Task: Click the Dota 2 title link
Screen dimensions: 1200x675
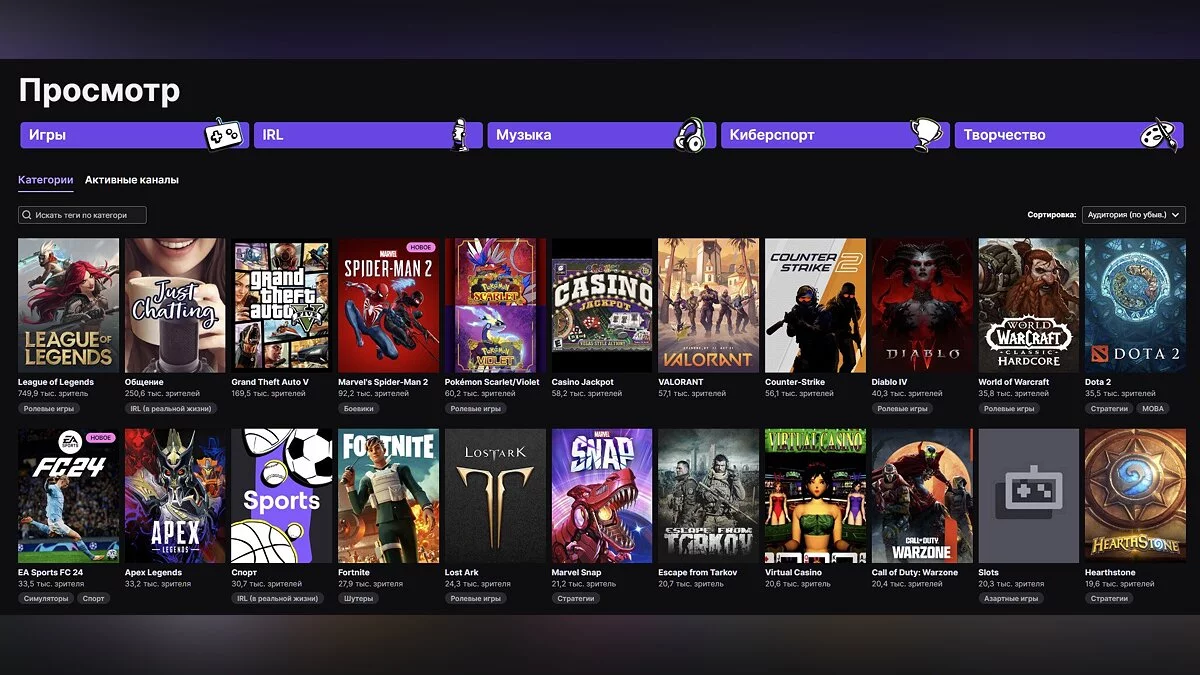Action: click(1098, 382)
